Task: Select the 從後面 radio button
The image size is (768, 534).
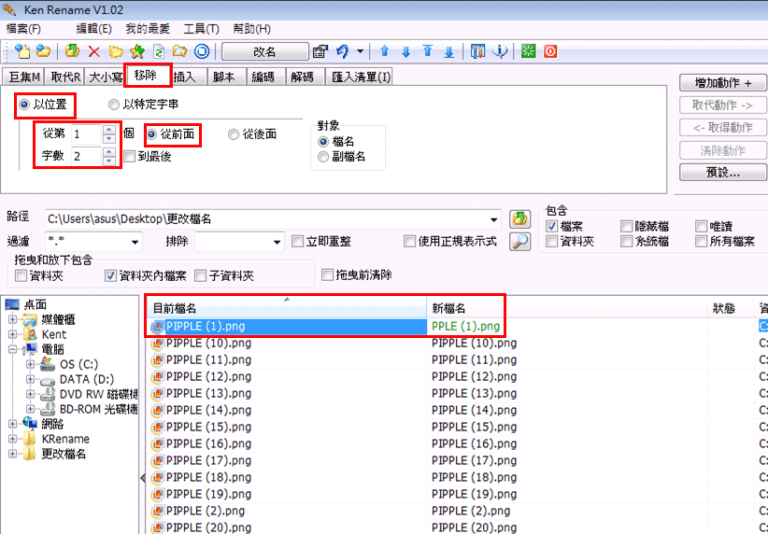Action: tap(233, 134)
